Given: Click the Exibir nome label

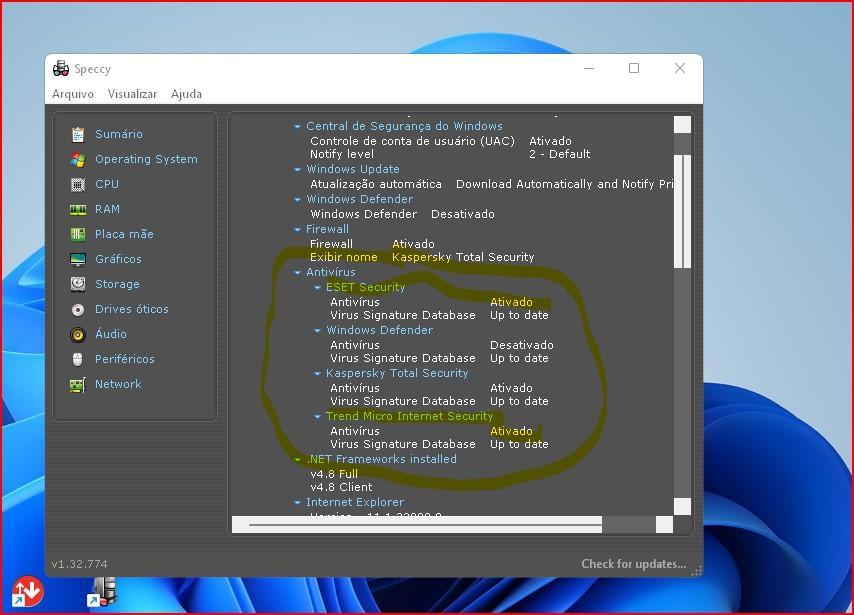Looking at the screenshot, I should pyautogui.click(x=344, y=258).
